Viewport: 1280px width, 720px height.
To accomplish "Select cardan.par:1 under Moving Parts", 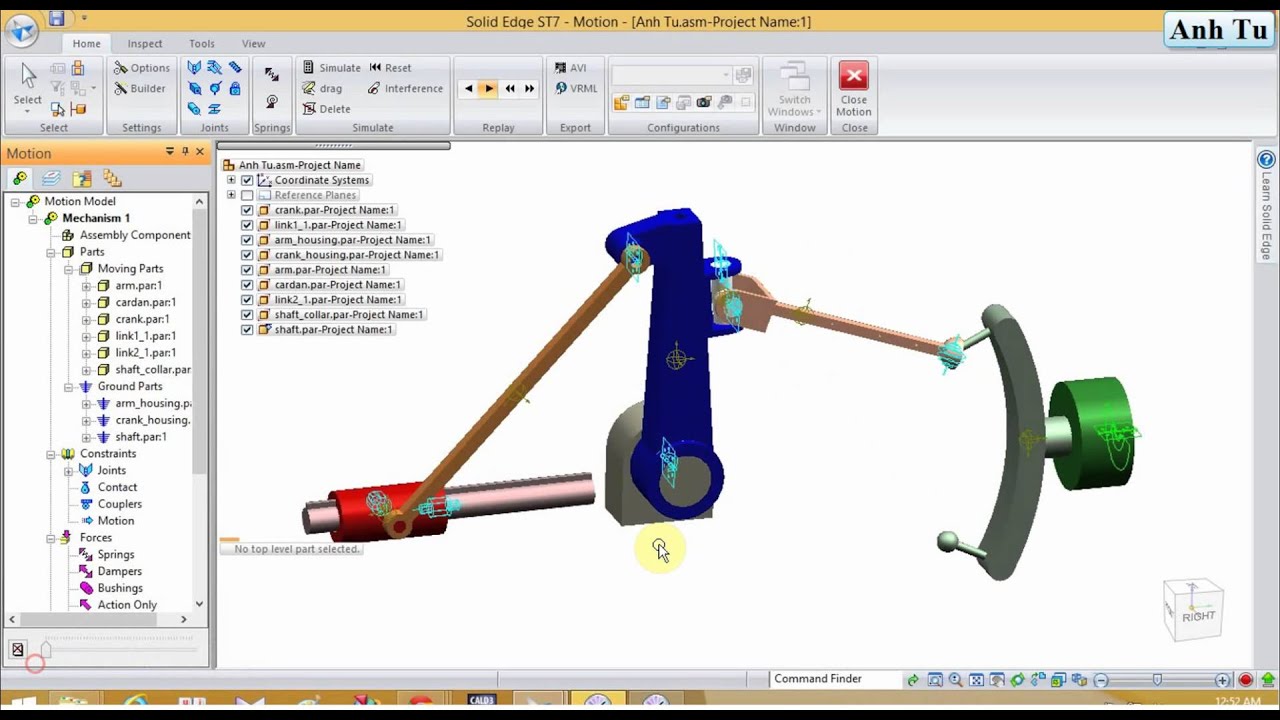I will tap(146, 302).
